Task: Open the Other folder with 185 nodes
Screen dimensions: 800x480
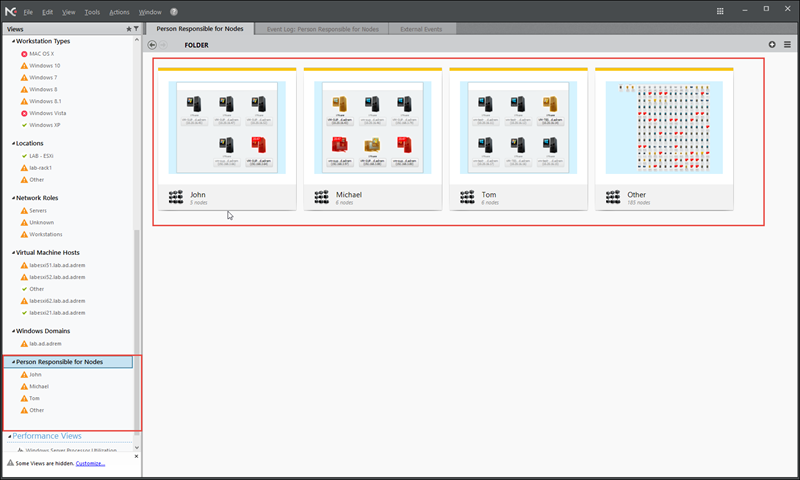Action: 664,128
